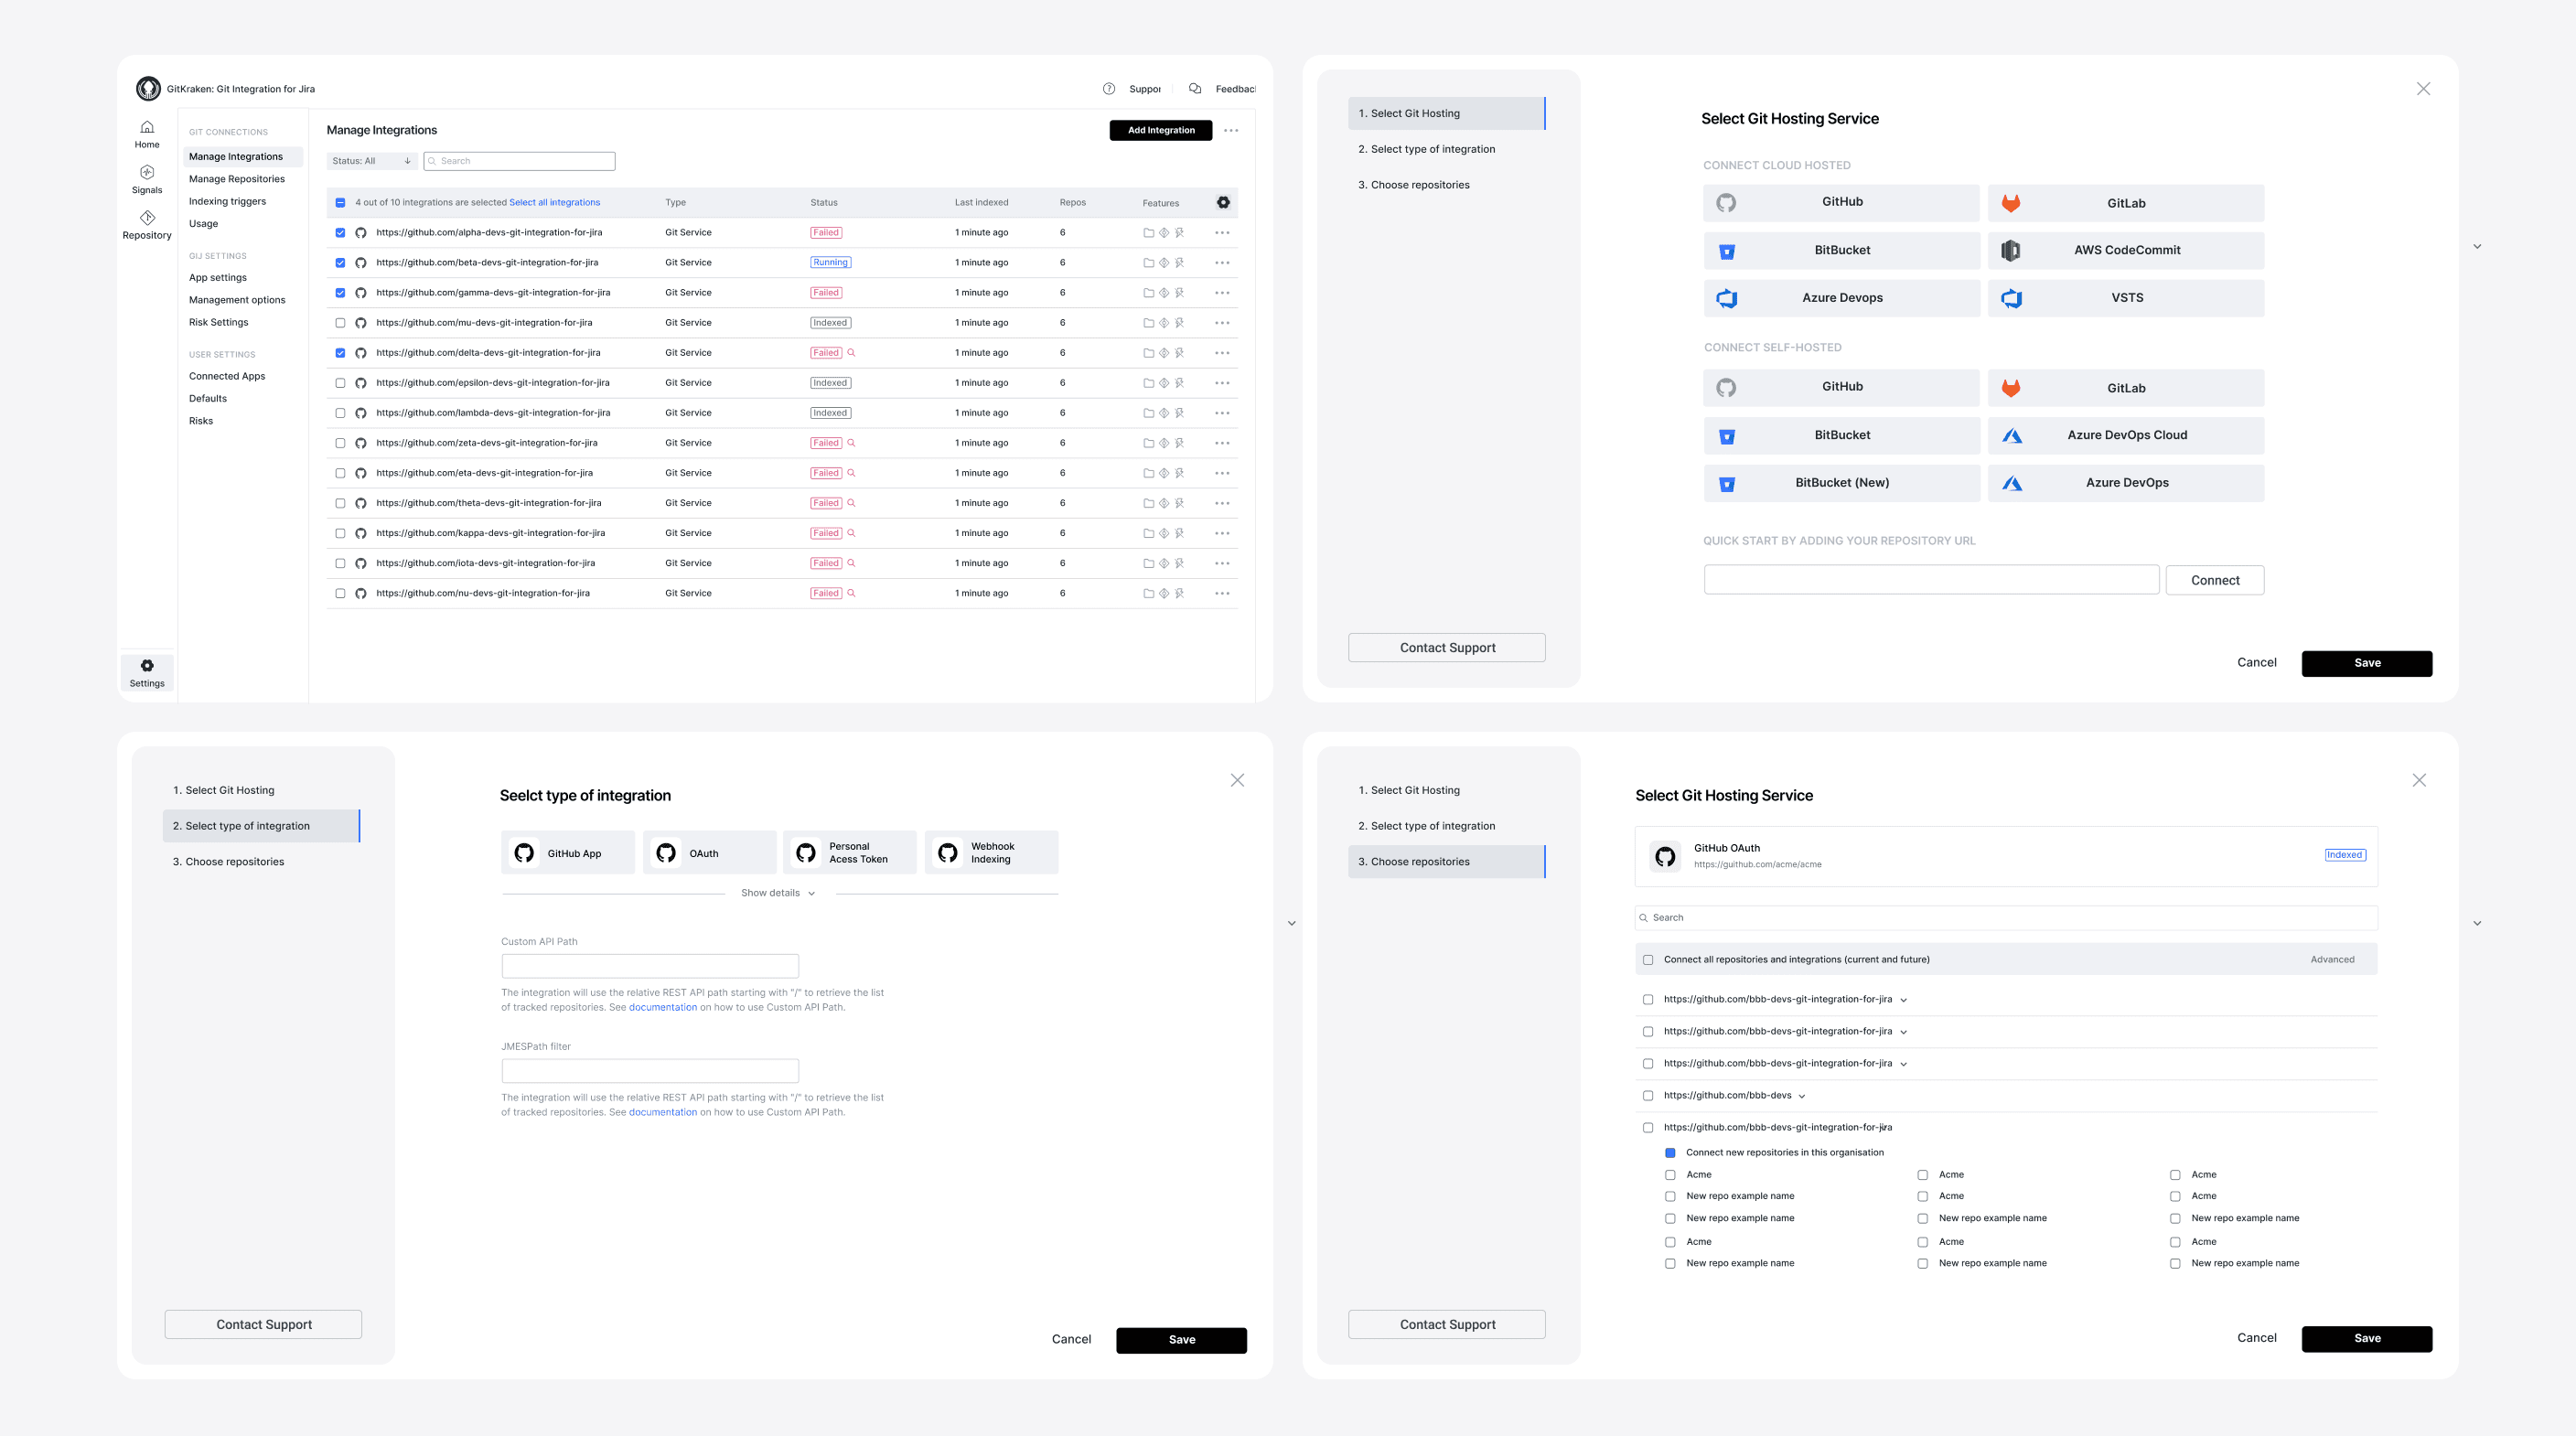Viewport: 2576px width, 1436px height.
Task: Open Manage Repositories in the settings menu
Action: 237,179
